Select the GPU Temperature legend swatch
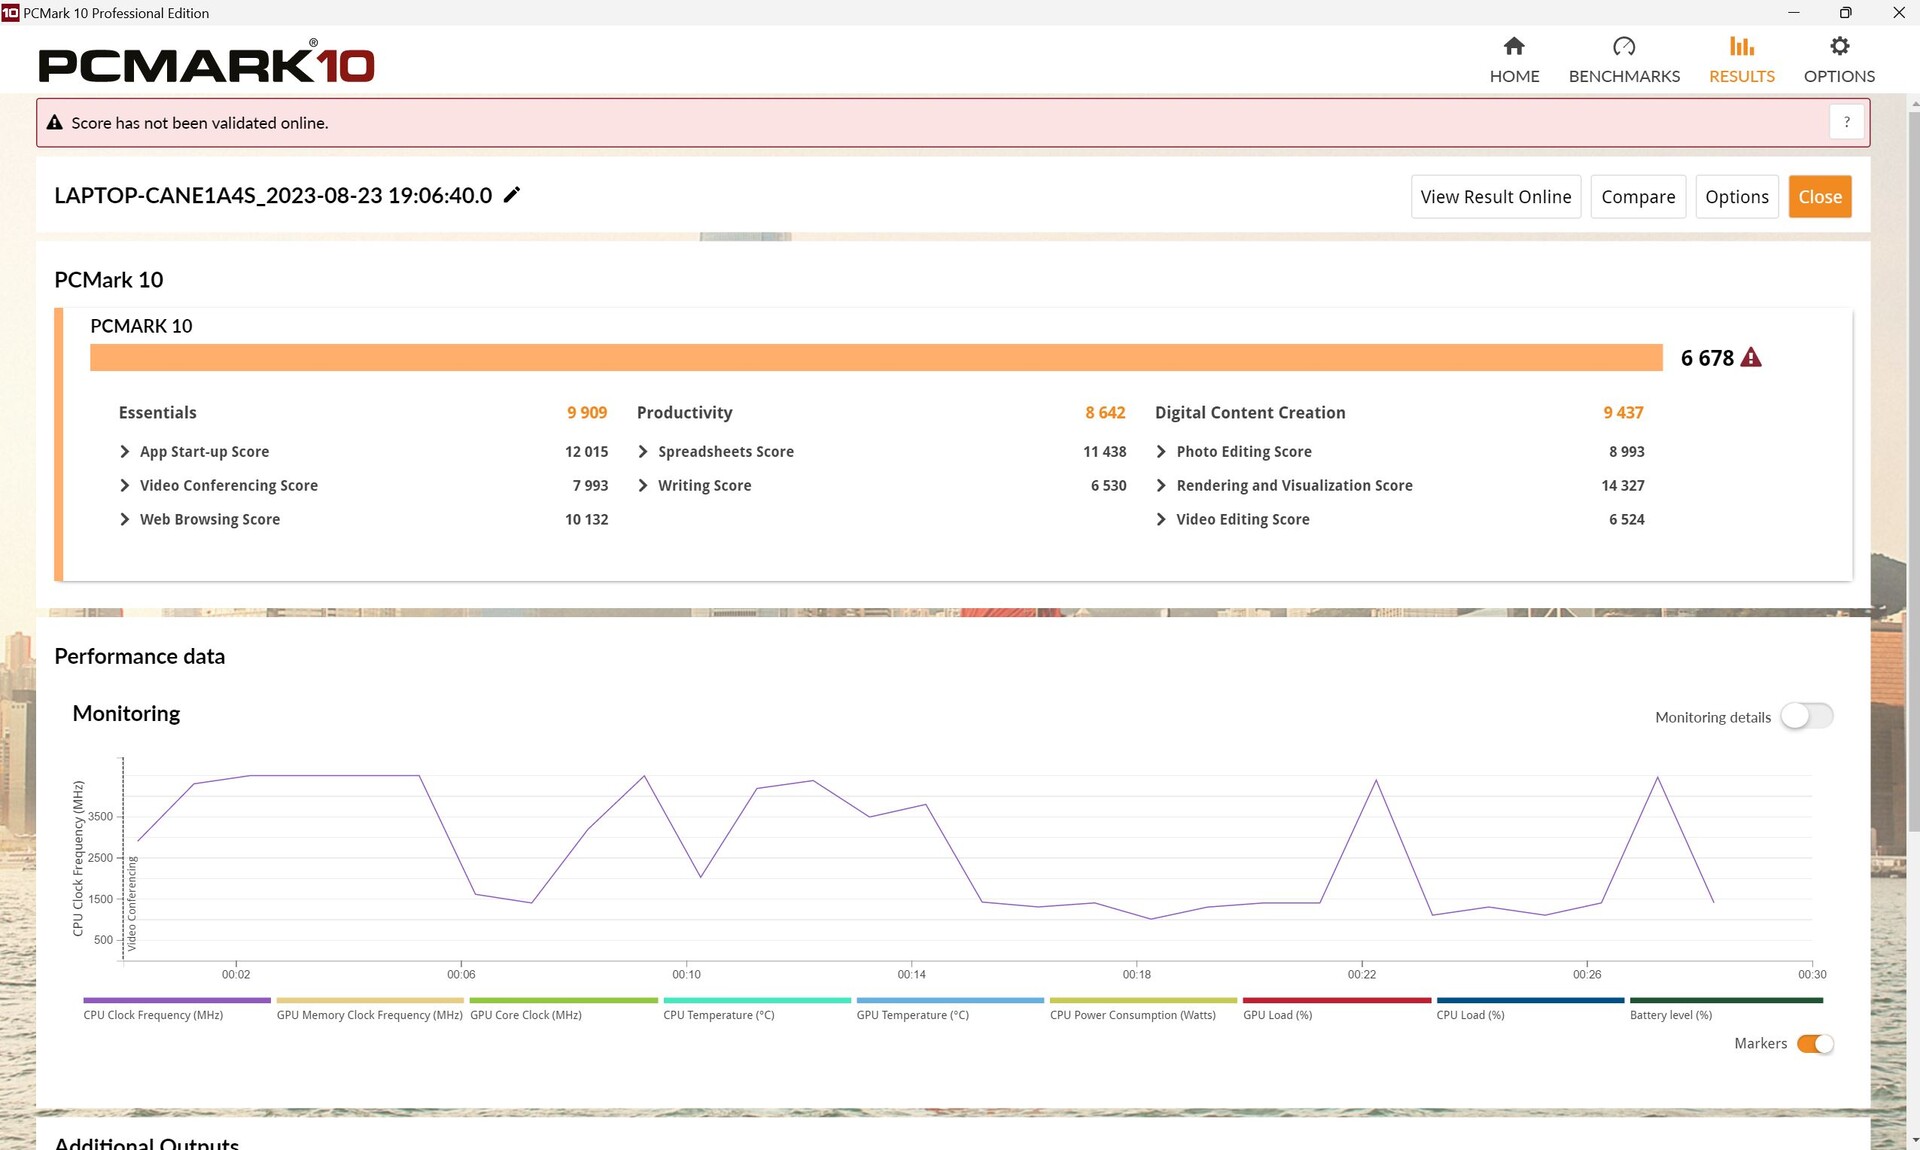 pyautogui.click(x=950, y=1000)
